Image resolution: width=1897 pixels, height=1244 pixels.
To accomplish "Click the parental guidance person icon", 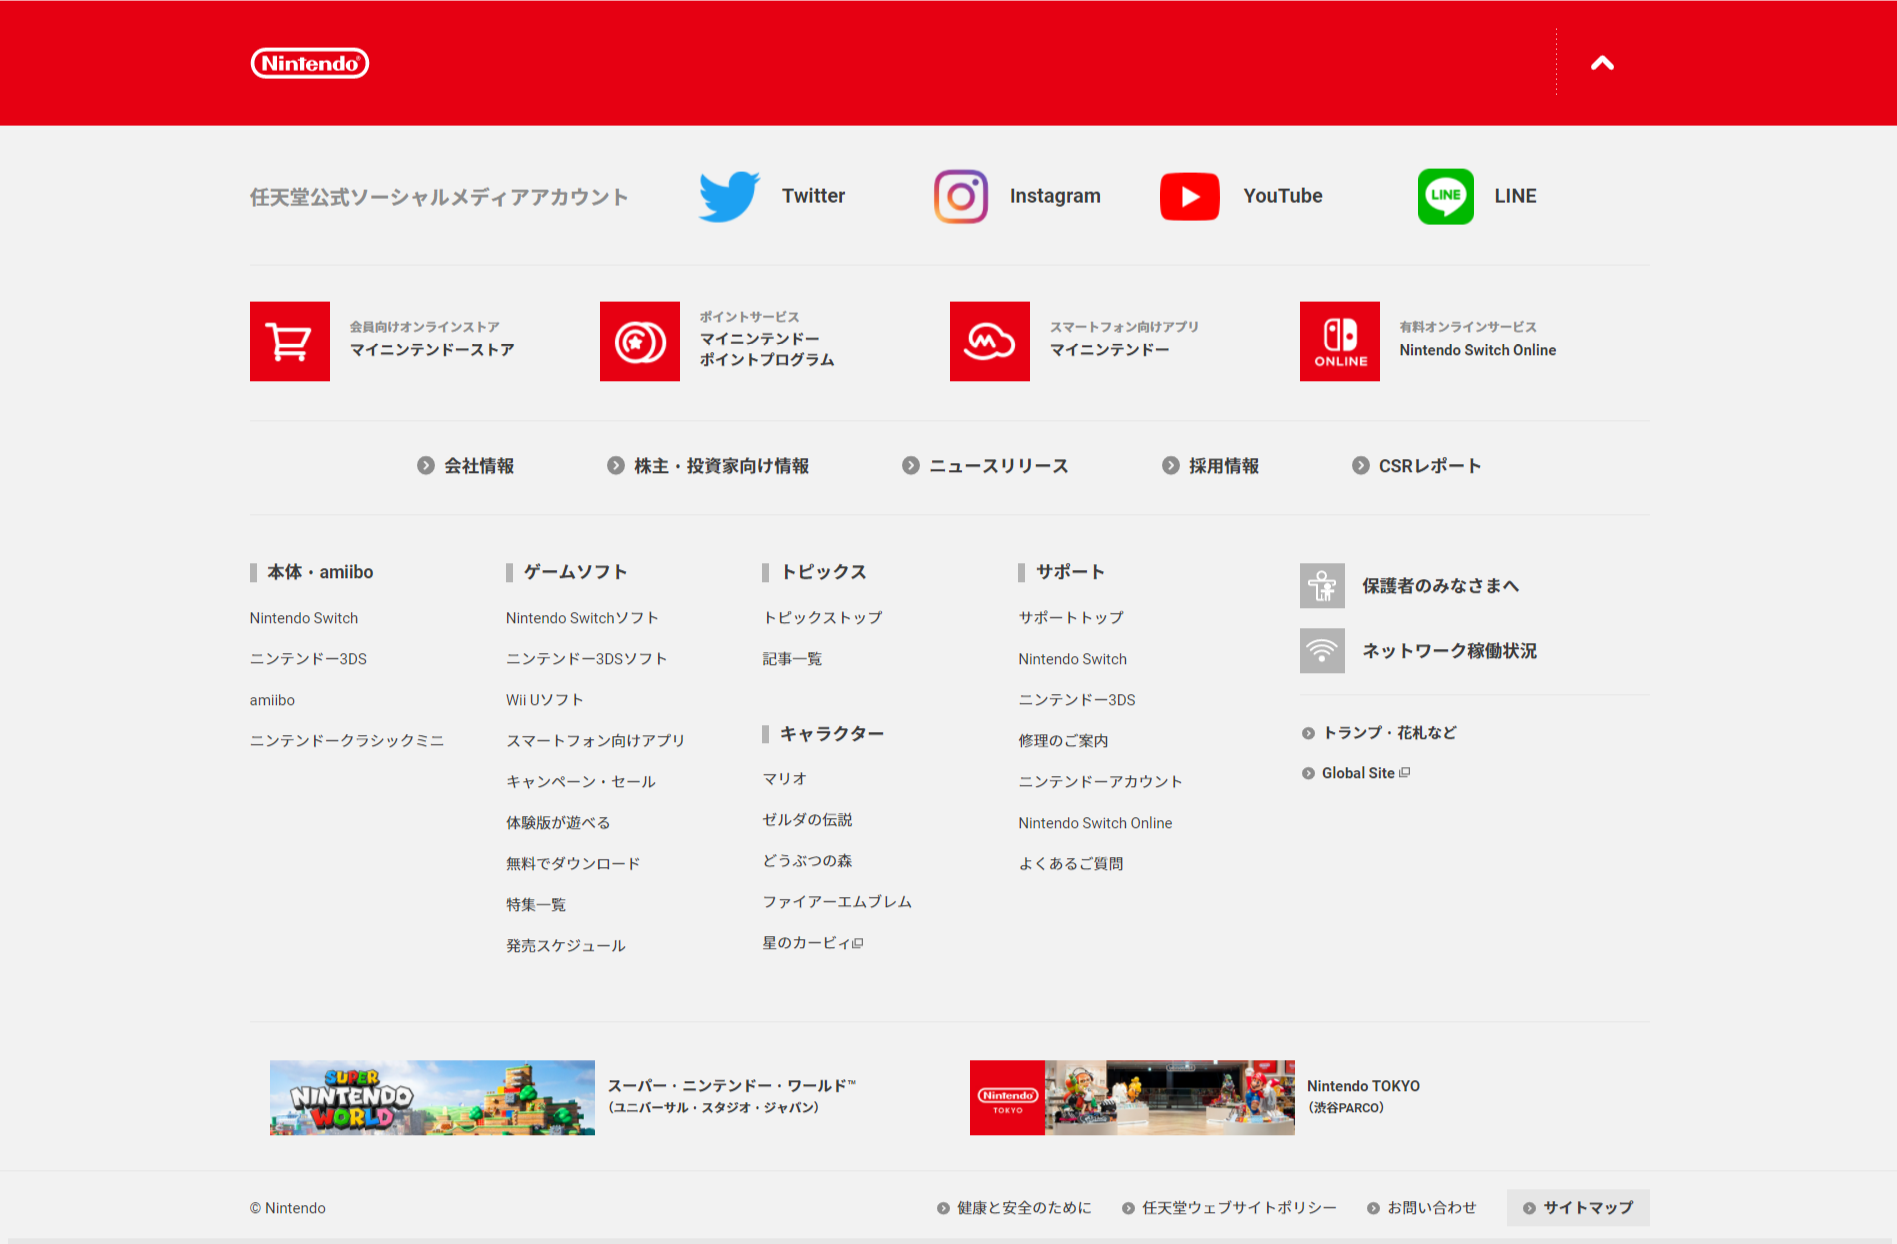I will 1322,586.
